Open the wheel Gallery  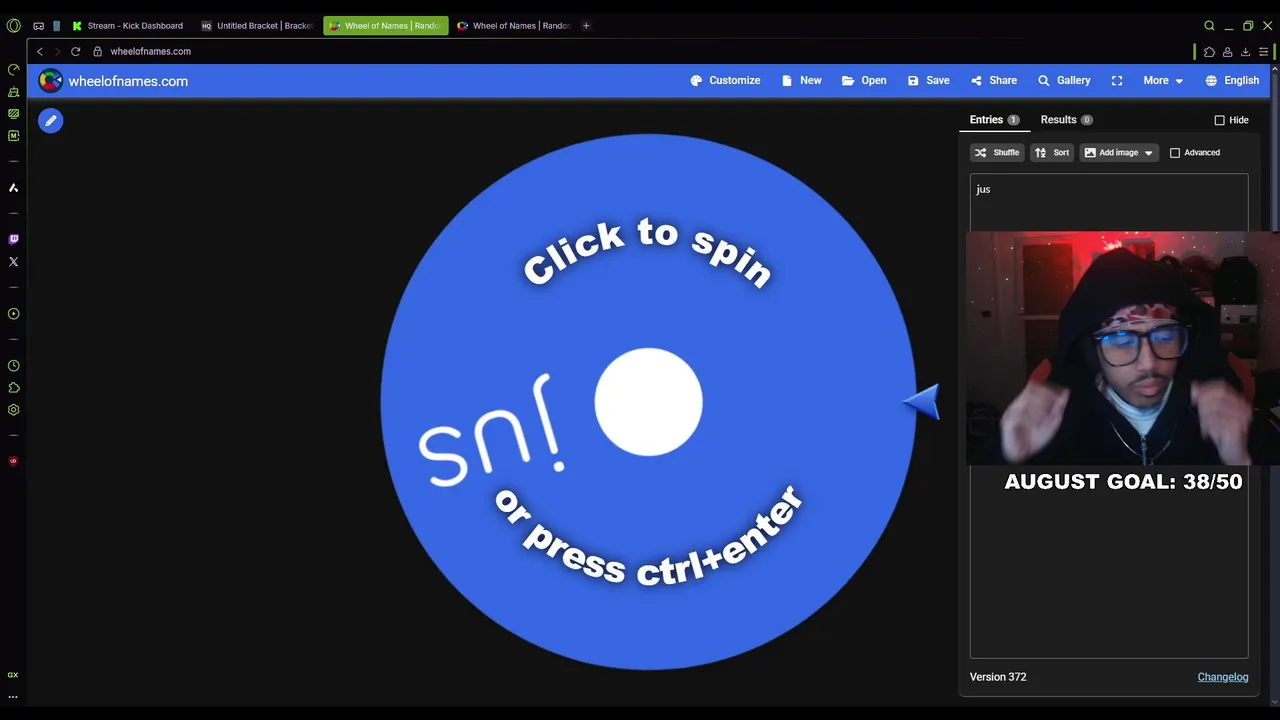coord(1064,80)
